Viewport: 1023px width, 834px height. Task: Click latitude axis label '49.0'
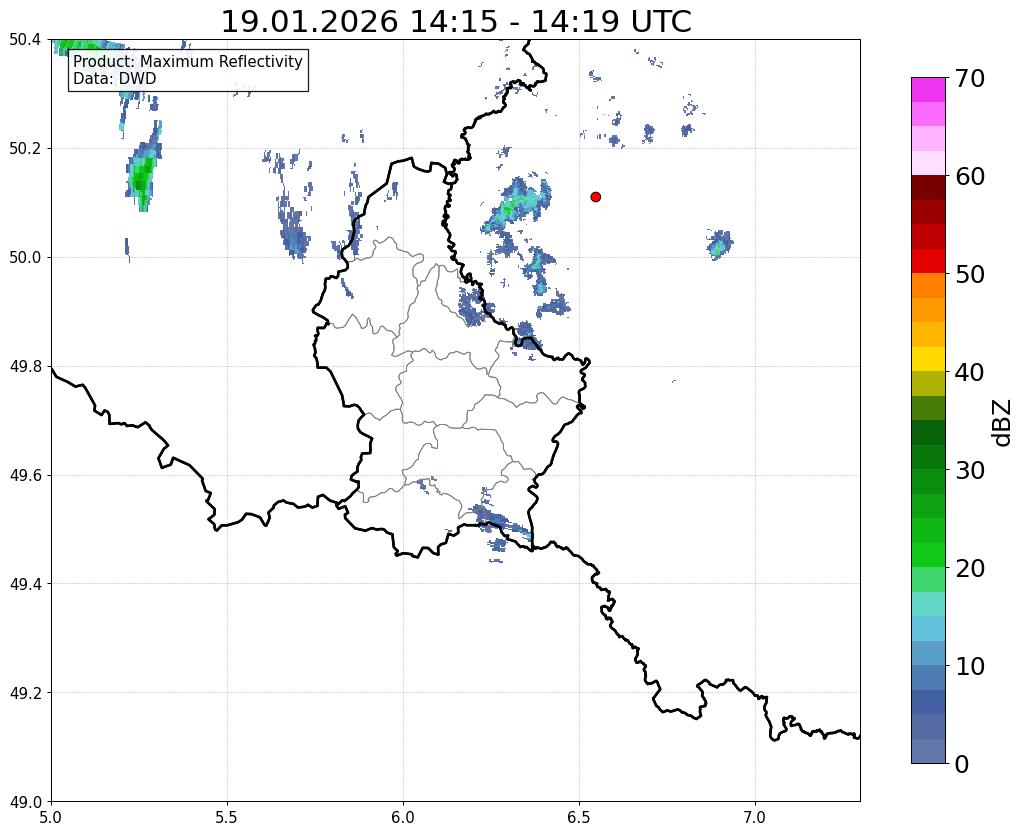click(25, 802)
